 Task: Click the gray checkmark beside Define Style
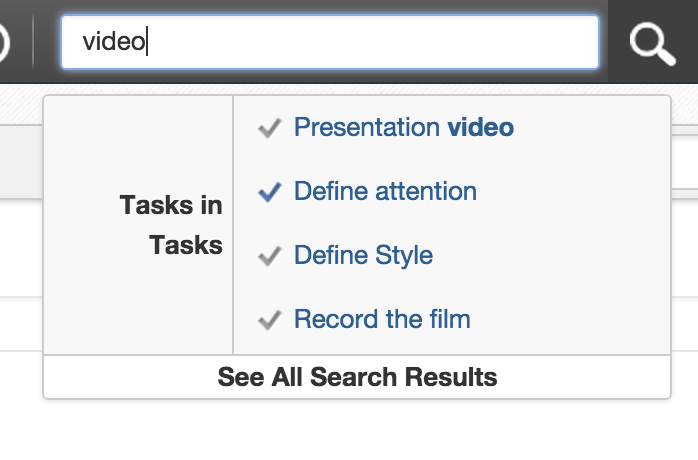[x=270, y=256]
